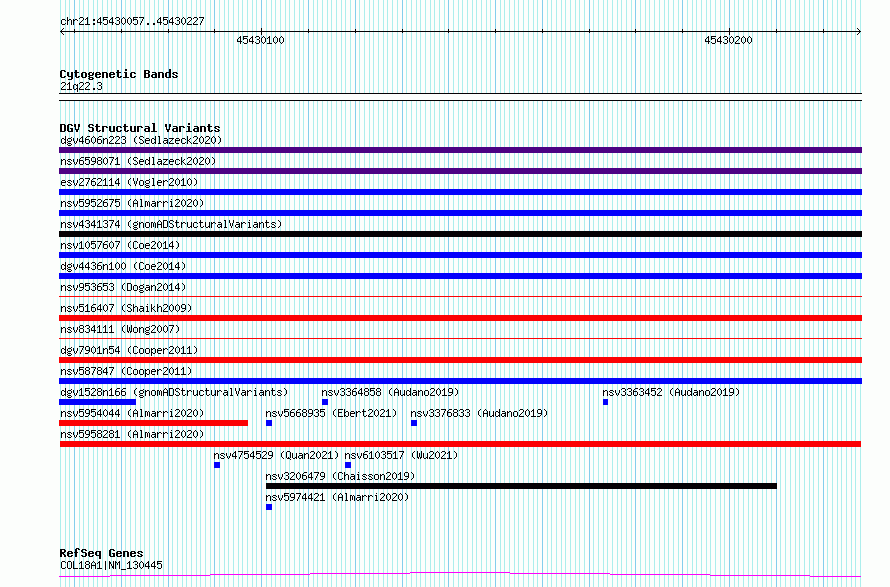Select the blue dgv4436n100 variant bar

(x=460, y=276)
